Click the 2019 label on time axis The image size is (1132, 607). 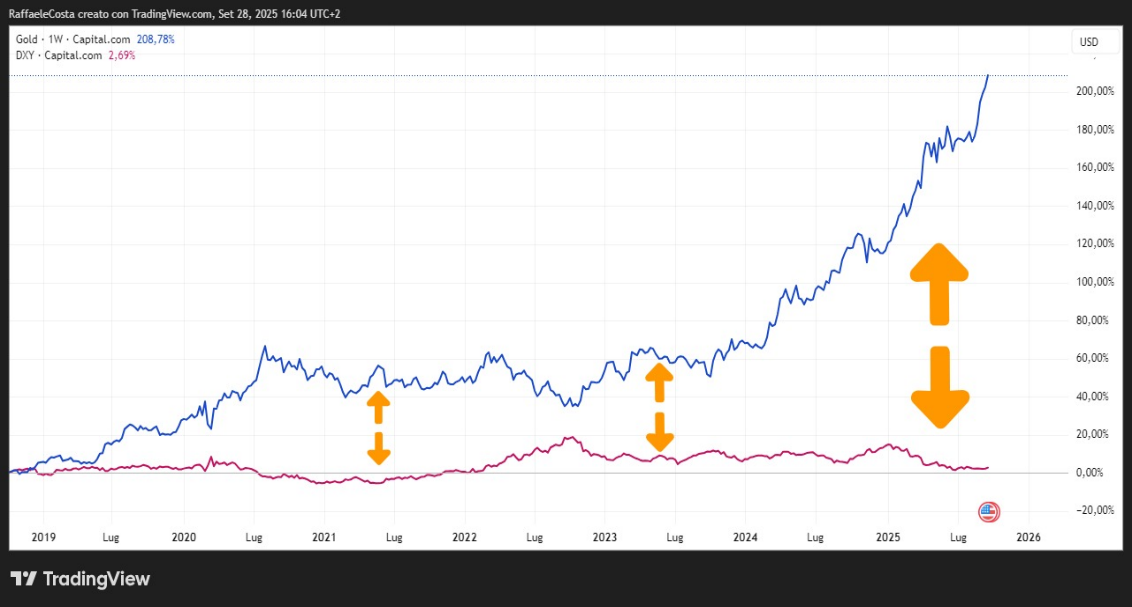click(43, 537)
